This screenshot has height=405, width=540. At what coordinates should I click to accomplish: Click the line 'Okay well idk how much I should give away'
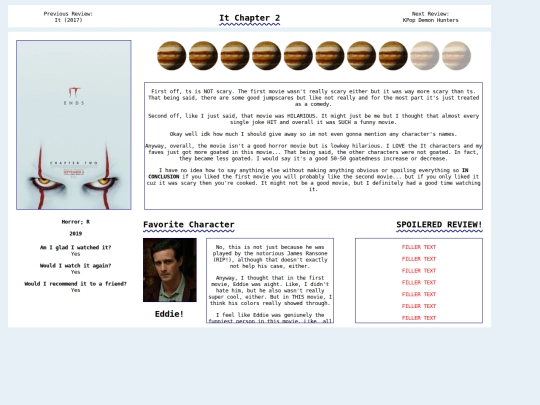(x=313, y=134)
